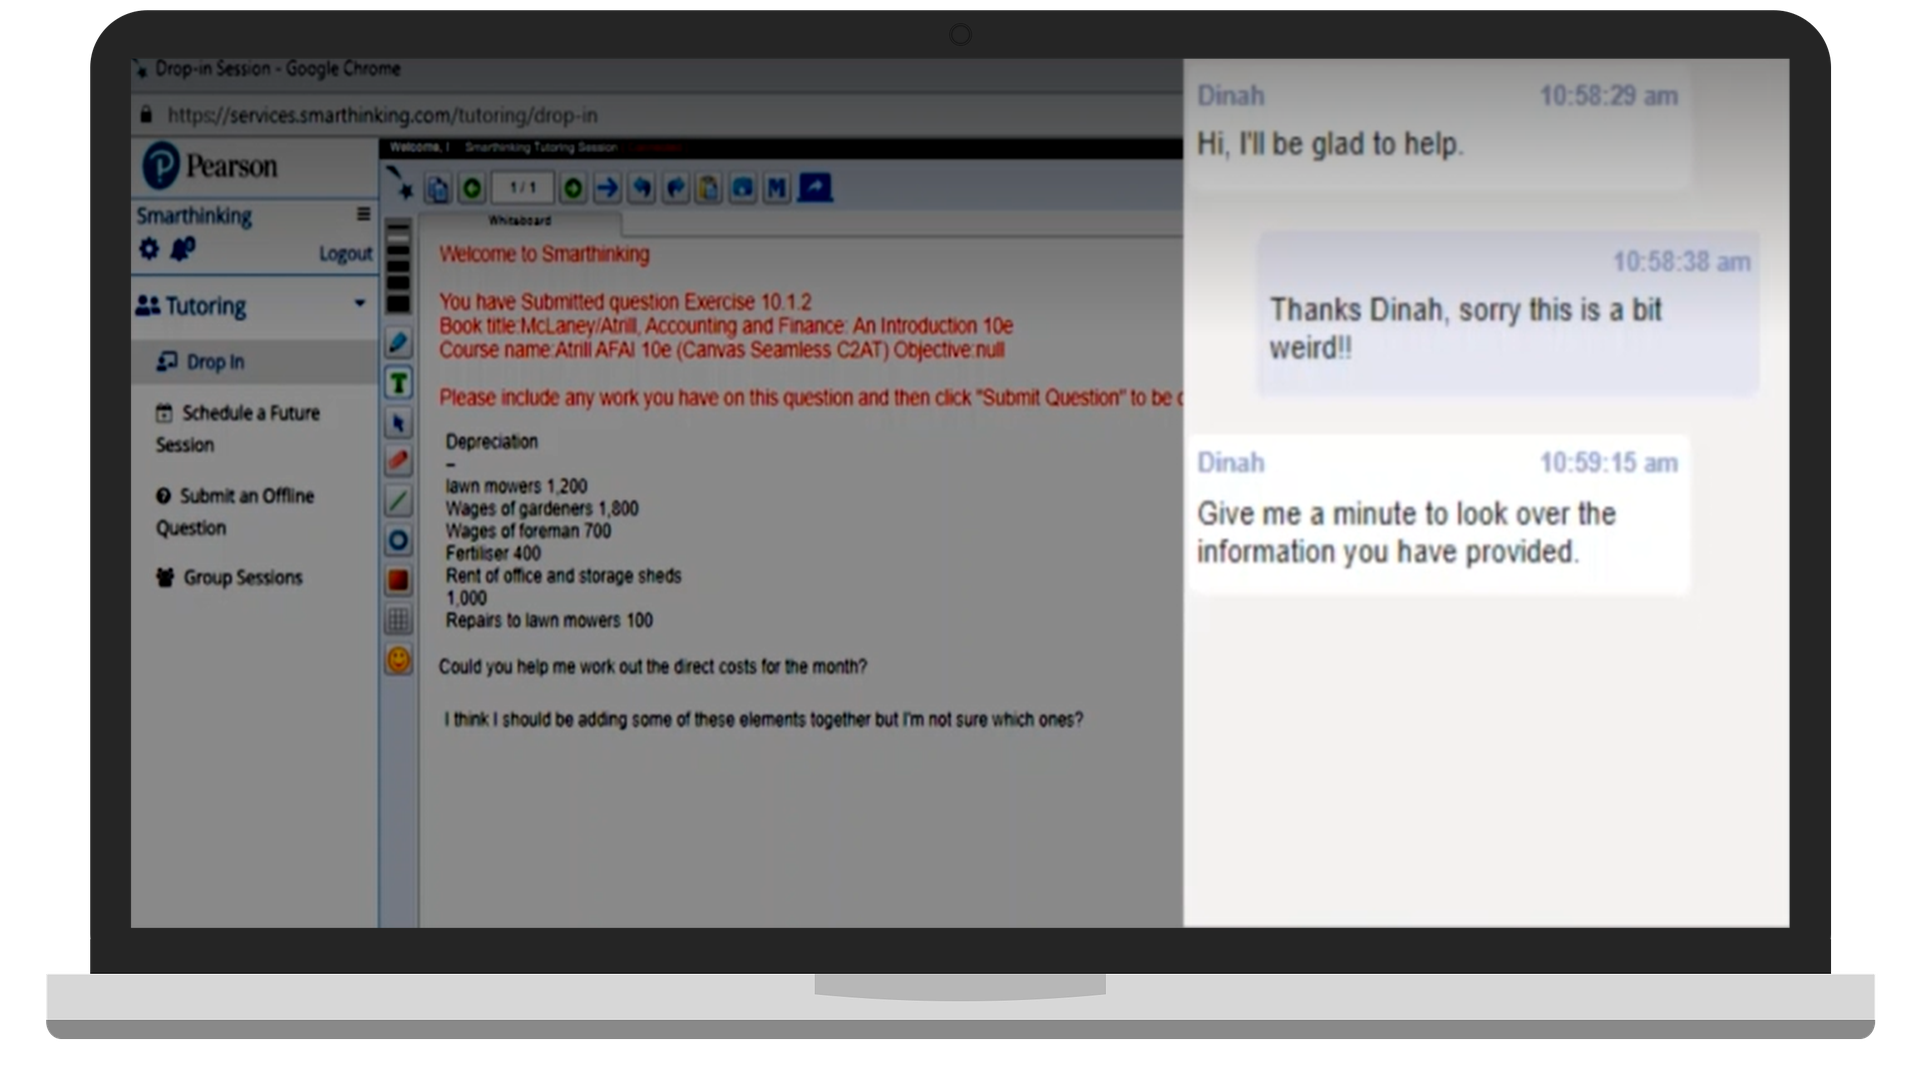Image resolution: width=1920 pixels, height=1080 pixels.
Task: Select the red Eraser tool
Action: click(x=398, y=461)
